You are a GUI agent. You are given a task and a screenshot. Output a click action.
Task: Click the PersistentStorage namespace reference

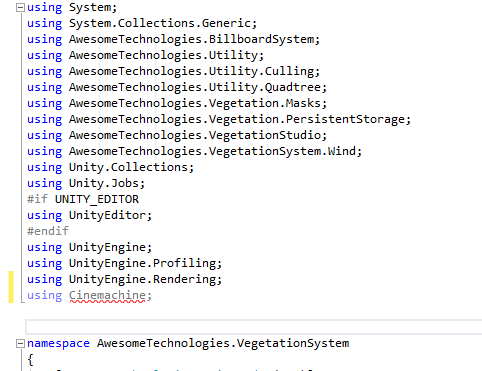[x=345, y=119]
